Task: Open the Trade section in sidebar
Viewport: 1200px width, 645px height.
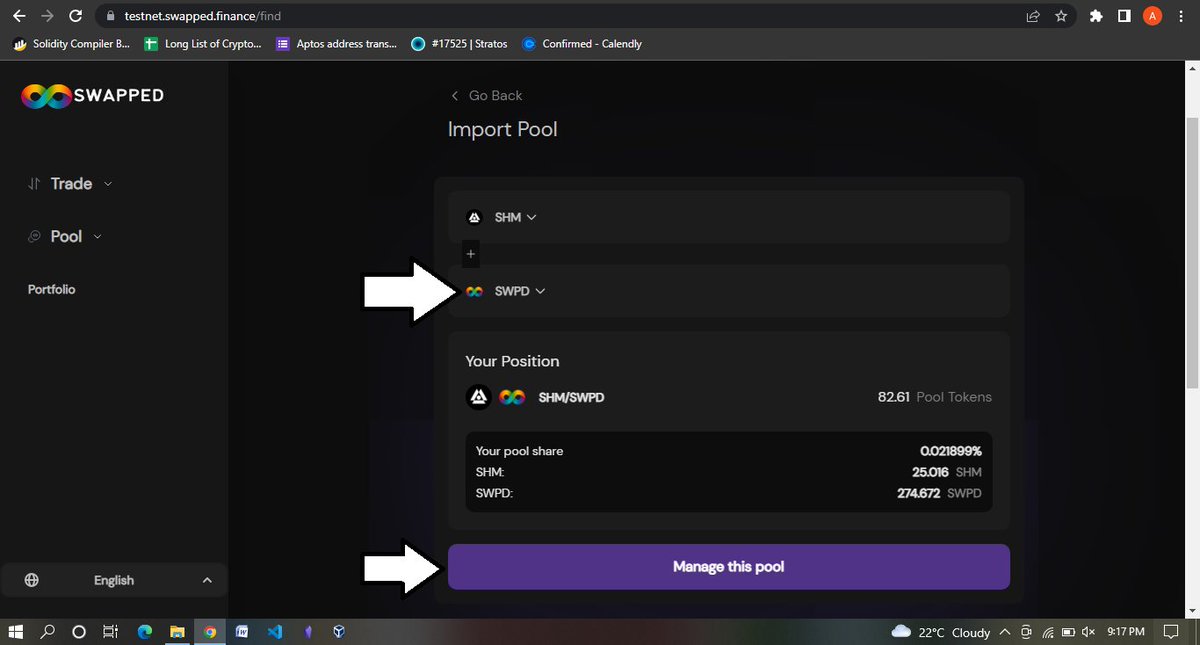Action: point(71,184)
